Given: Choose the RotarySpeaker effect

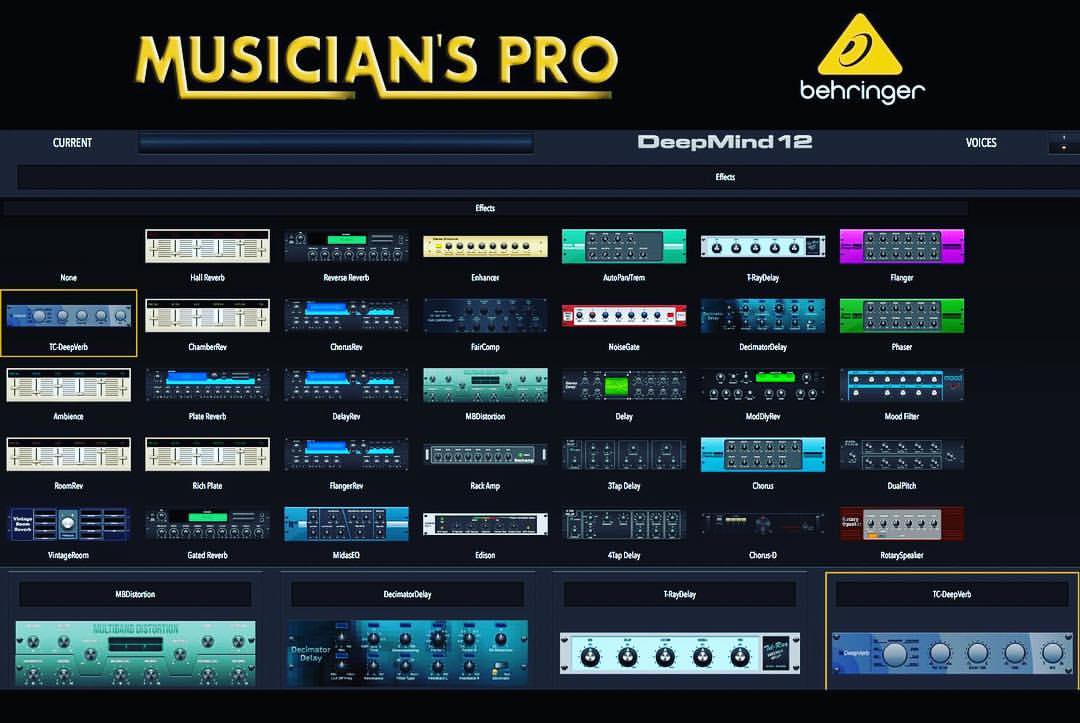Looking at the screenshot, I should point(902,524).
